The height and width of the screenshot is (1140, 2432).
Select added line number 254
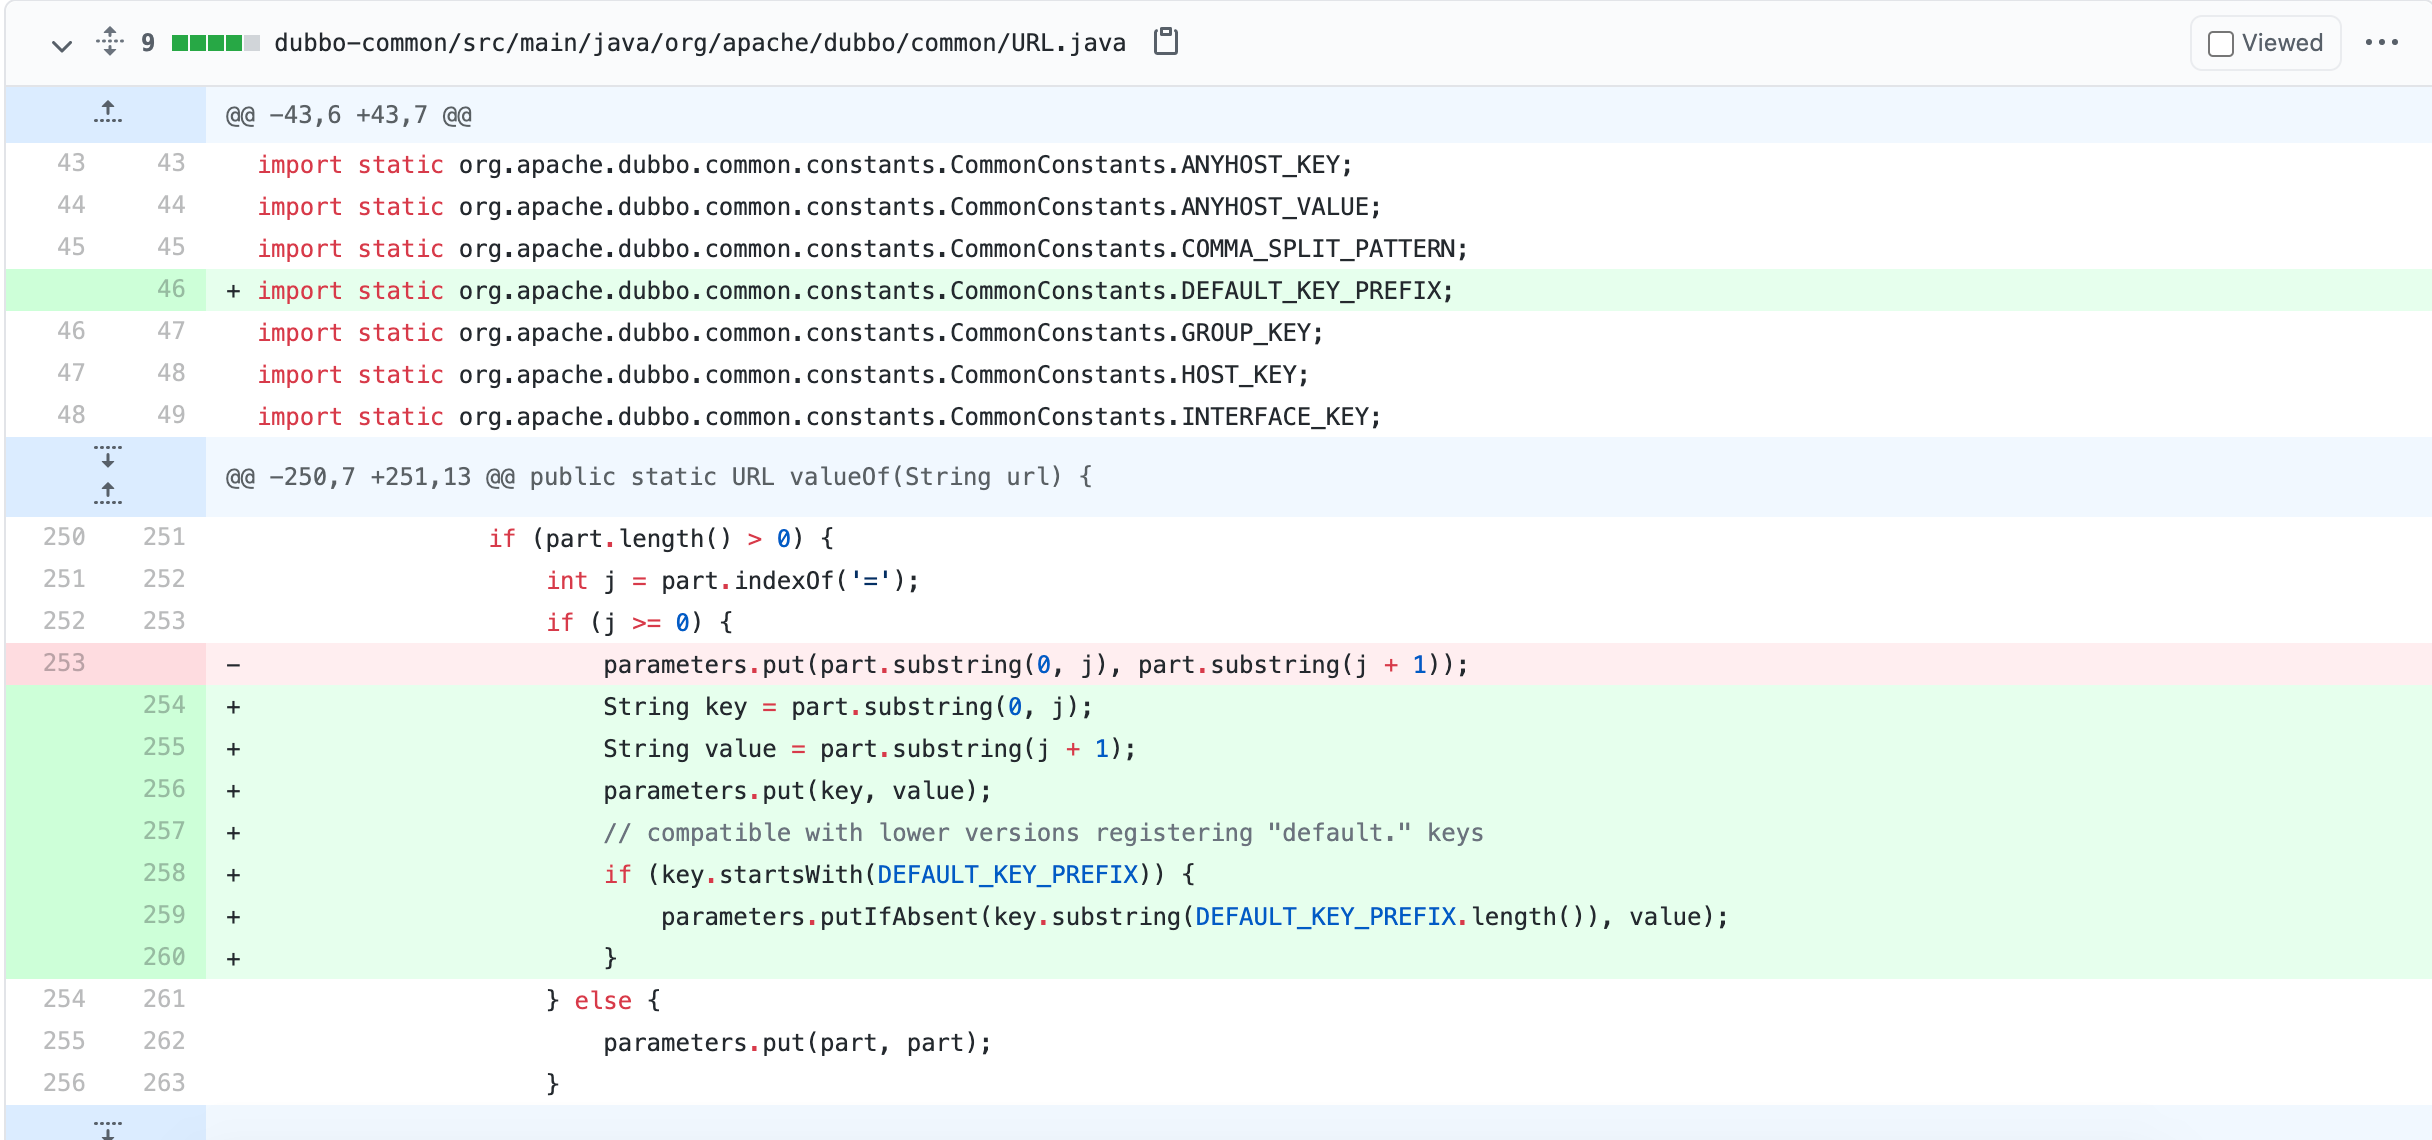point(164,705)
